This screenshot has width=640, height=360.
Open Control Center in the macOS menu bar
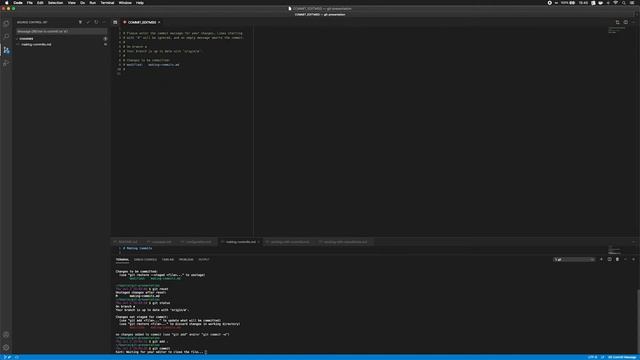[x=632, y=3]
